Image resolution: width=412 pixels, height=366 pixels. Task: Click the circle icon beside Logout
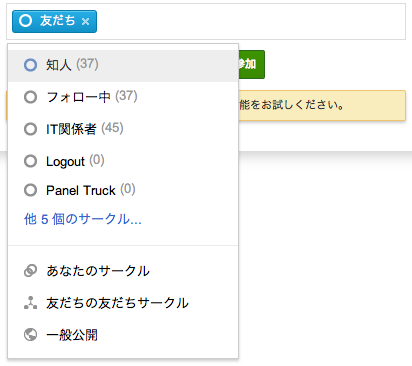point(30,161)
